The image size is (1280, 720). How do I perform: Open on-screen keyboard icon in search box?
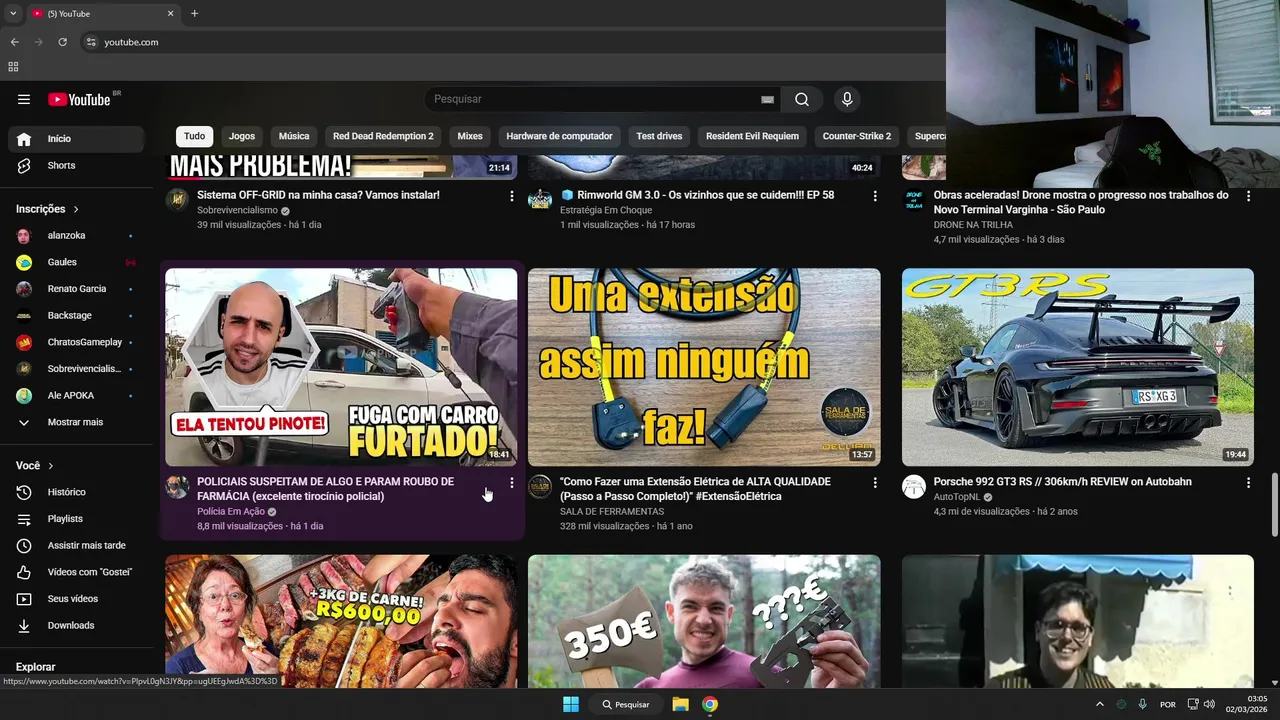pyautogui.click(x=767, y=99)
